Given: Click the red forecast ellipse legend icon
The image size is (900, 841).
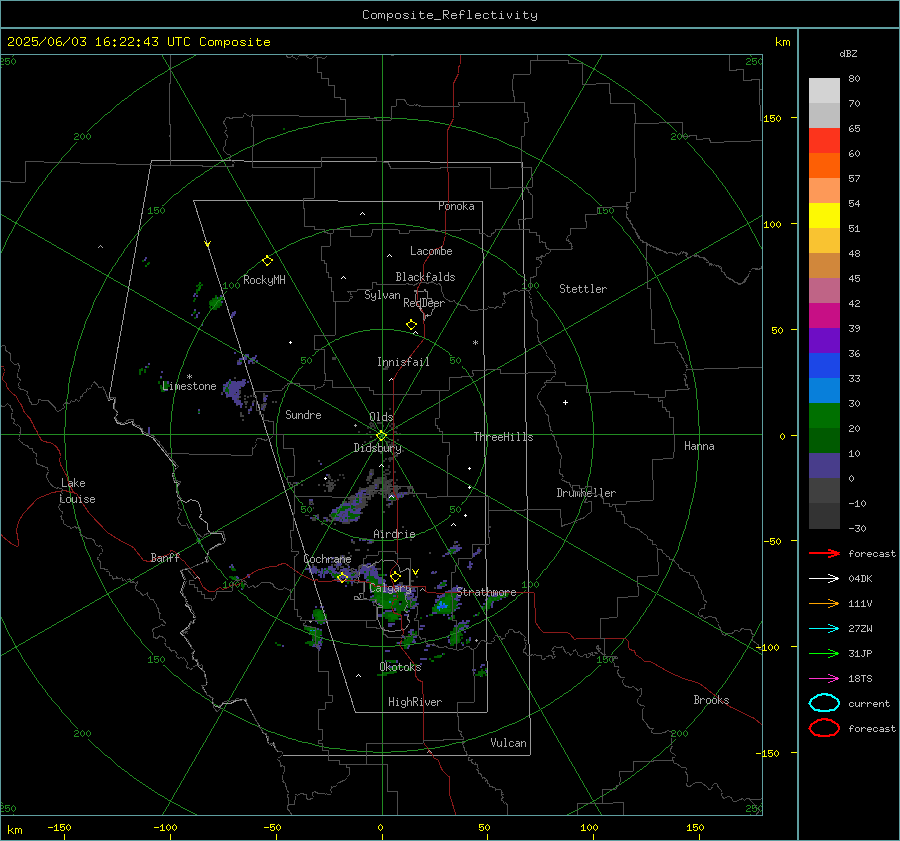Looking at the screenshot, I should click(824, 728).
